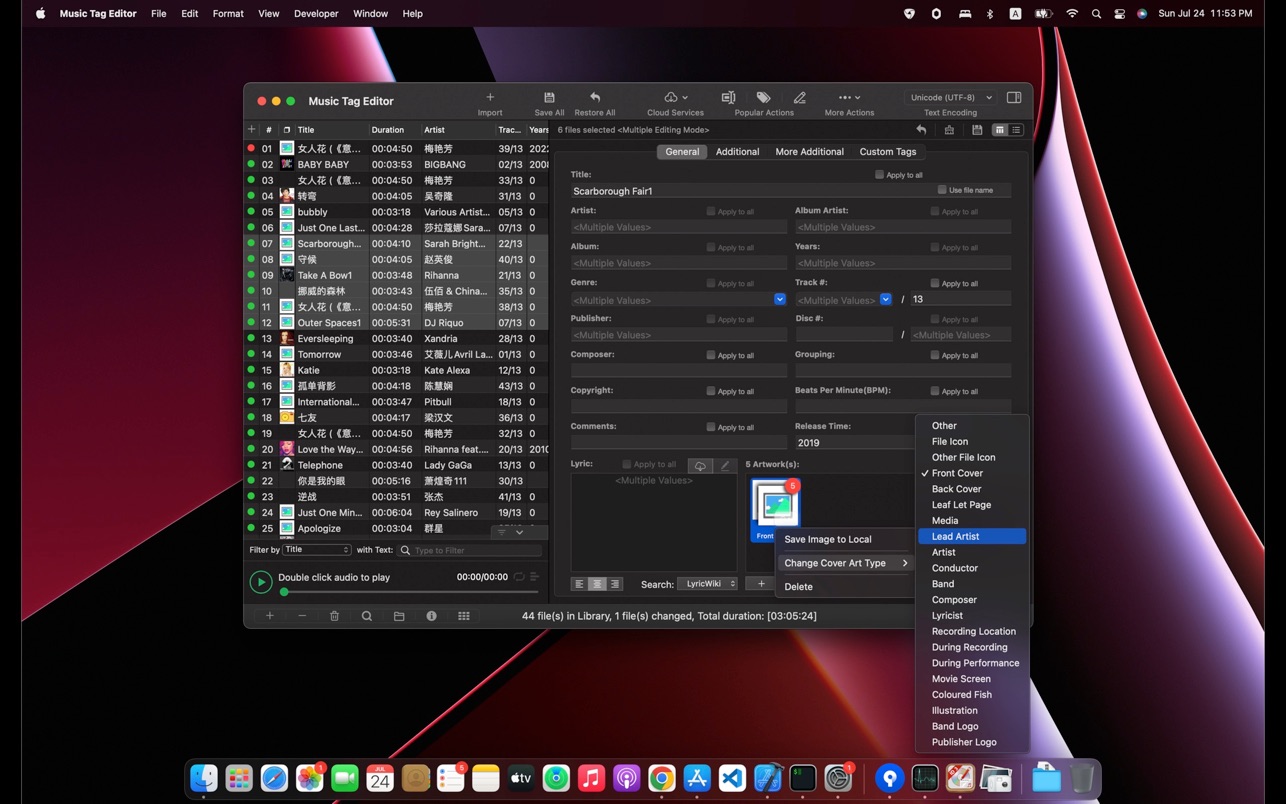Viewport: 1286px width, 804px height.
Task: Toggle the right sidebar panel icon
Action: pyautogui.click(x=1014, y=98)
